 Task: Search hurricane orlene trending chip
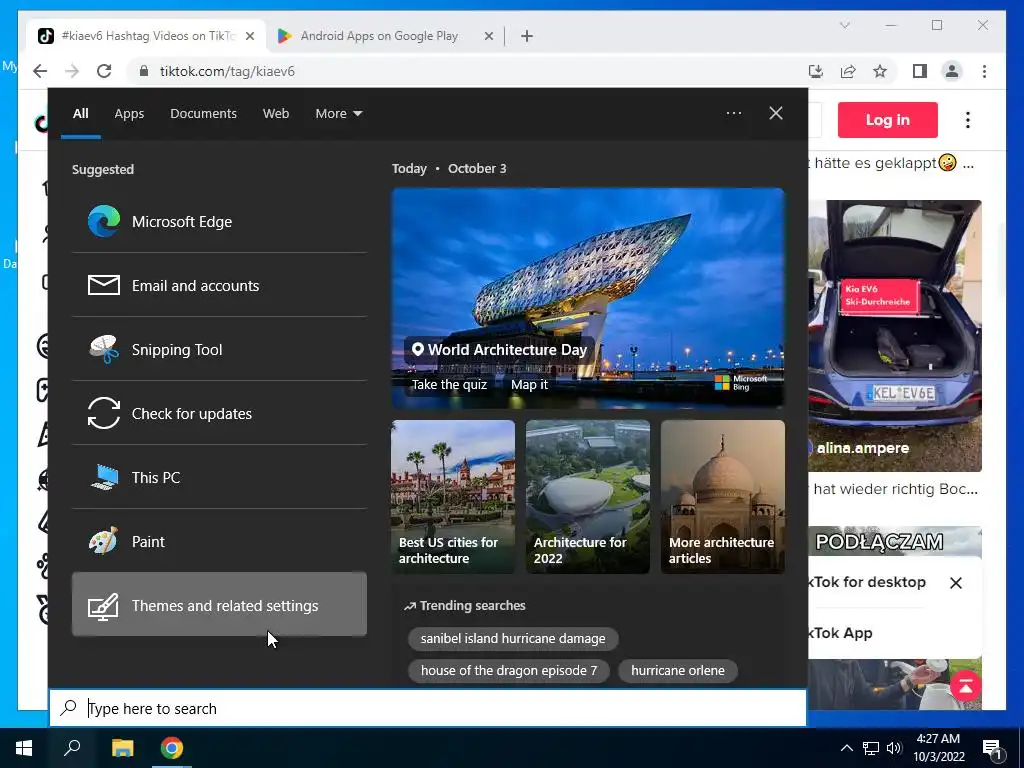click(x=677, y=670)
